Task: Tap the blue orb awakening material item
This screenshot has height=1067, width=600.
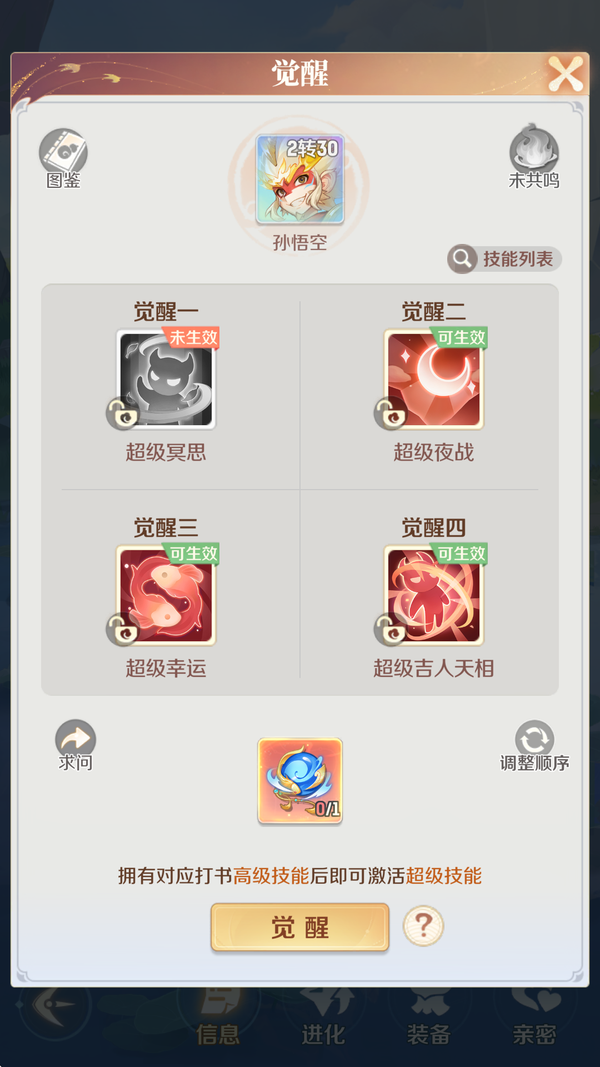Action: click(x=300, y=781)
